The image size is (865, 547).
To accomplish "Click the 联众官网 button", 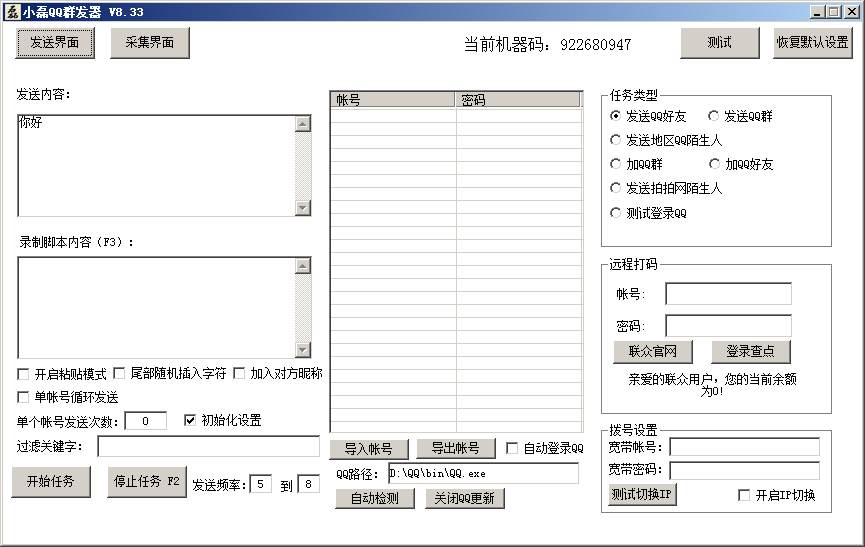I will click(653, 351).
